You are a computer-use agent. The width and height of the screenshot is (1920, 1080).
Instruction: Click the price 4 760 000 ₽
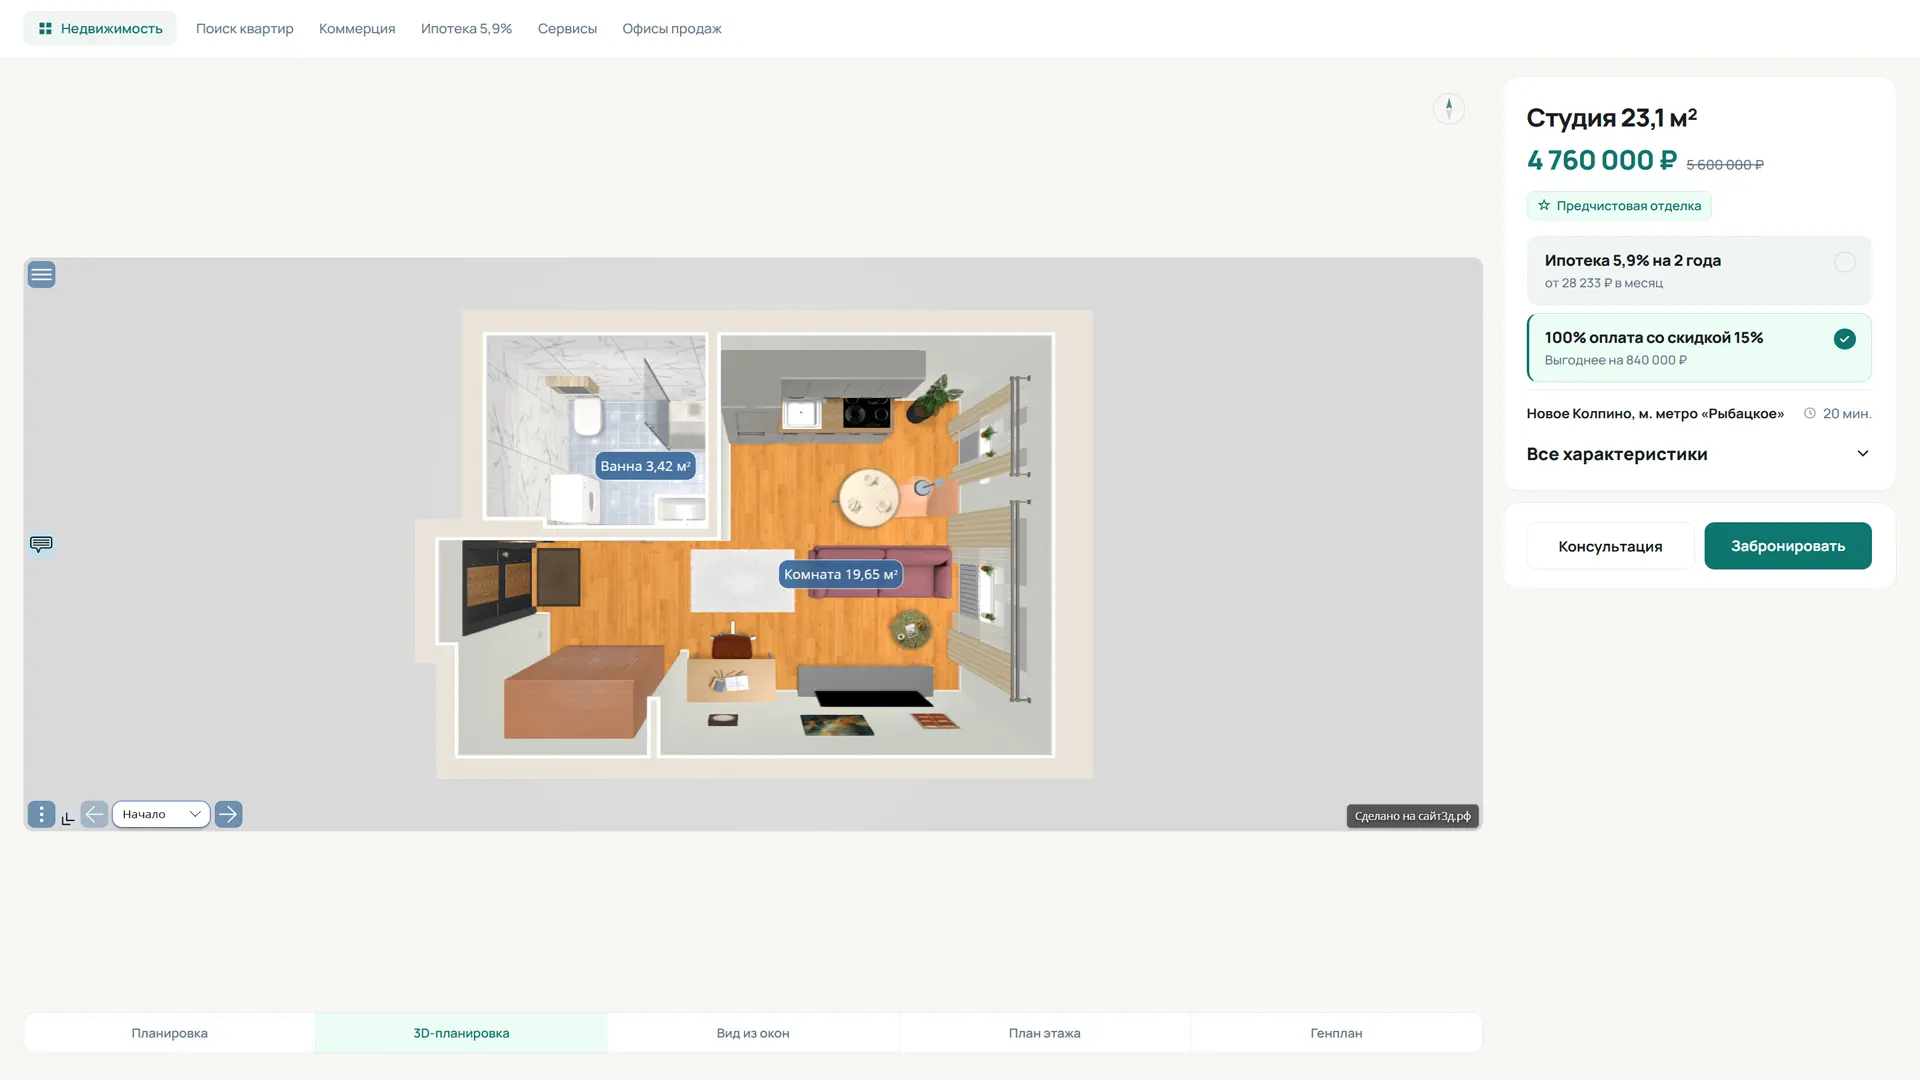[x=1601, y=160]
